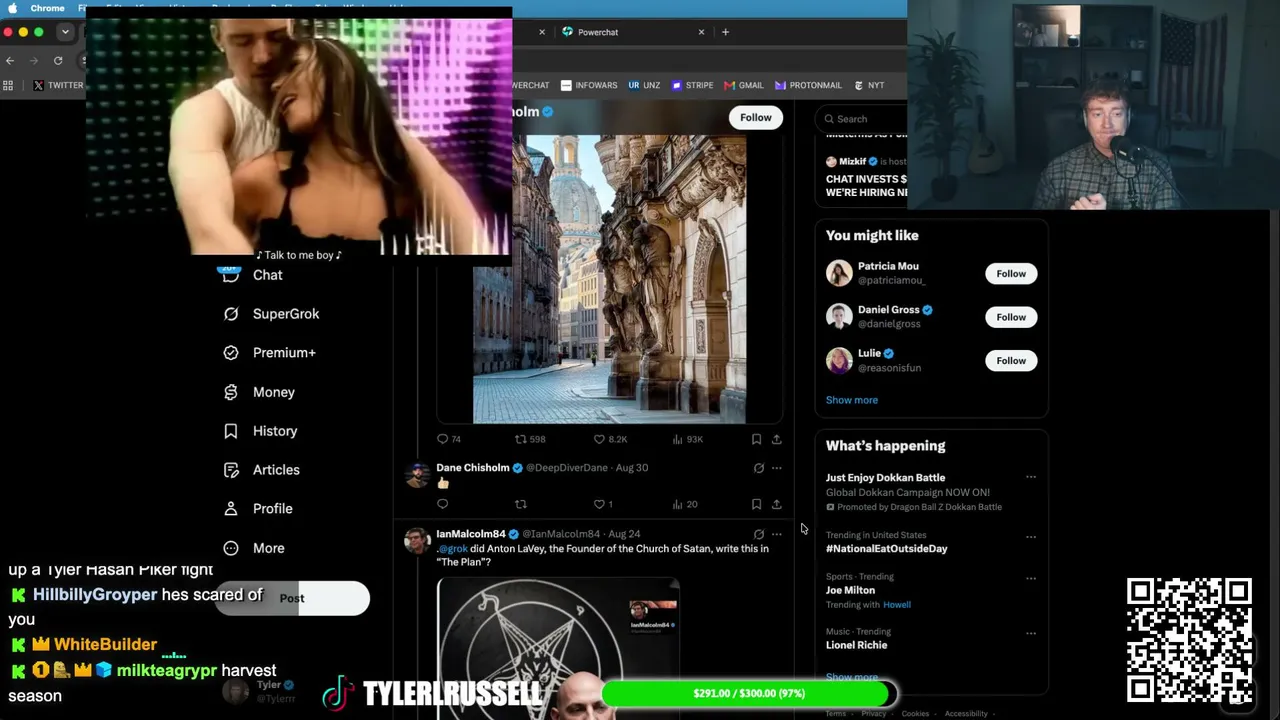This screenshot has width=1280, height=720.
Task: Click the Grok icon on IanMalcolm84's post
Action: pos(758,534)
